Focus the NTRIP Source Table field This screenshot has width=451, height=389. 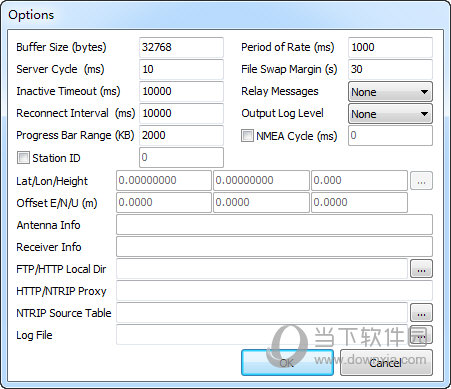click(262, 312)
